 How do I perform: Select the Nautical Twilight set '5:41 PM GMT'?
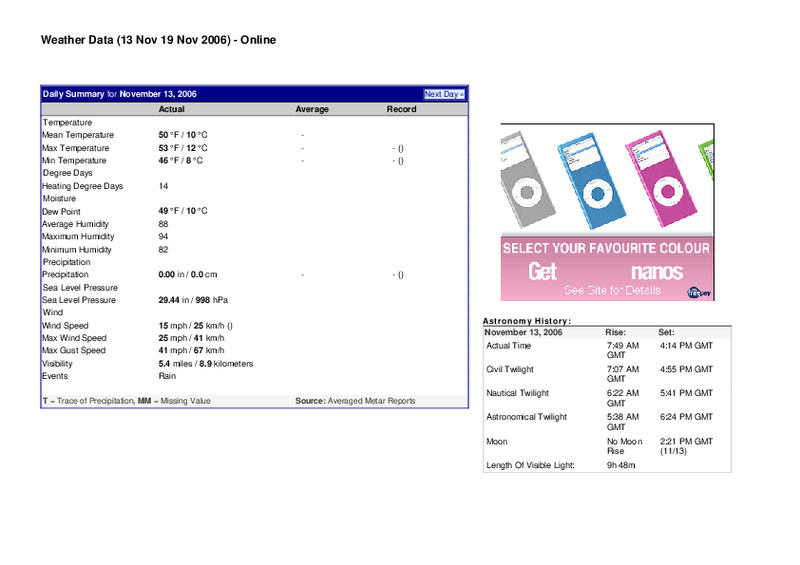pos(686,393)
